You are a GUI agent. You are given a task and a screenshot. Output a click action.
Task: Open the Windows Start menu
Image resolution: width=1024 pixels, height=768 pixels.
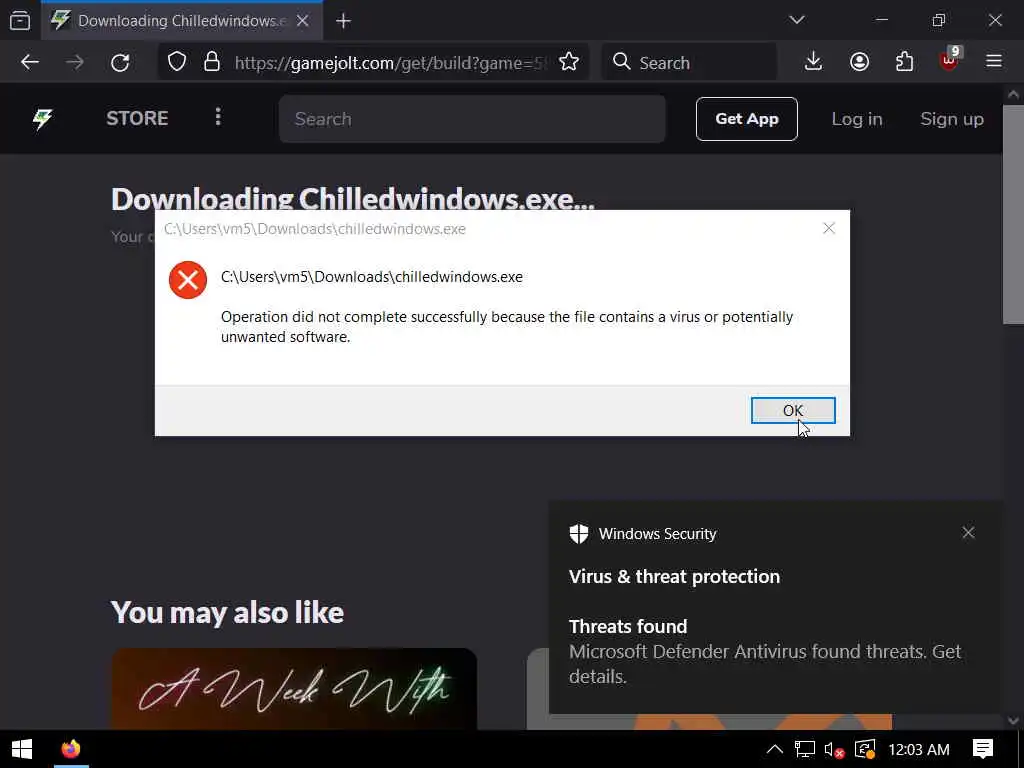coord(22,749)
